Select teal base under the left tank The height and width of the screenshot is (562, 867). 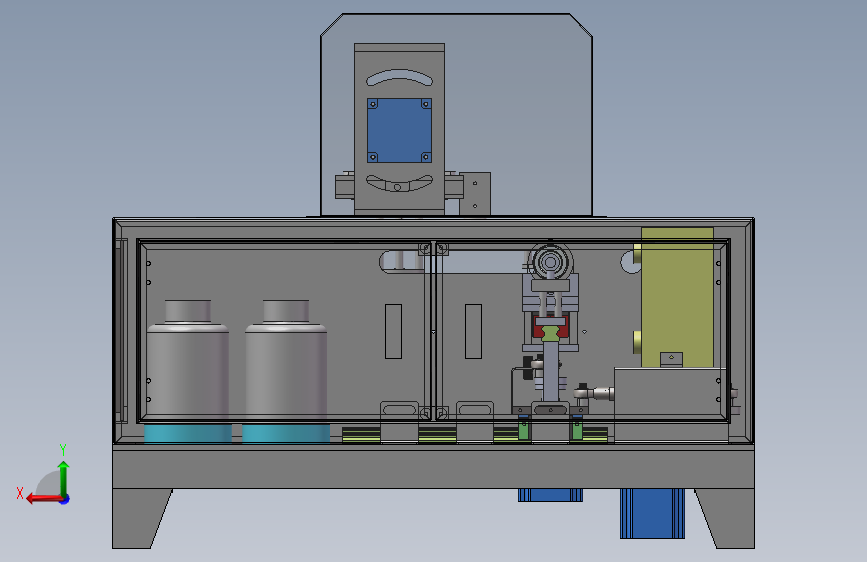[188, 434]
